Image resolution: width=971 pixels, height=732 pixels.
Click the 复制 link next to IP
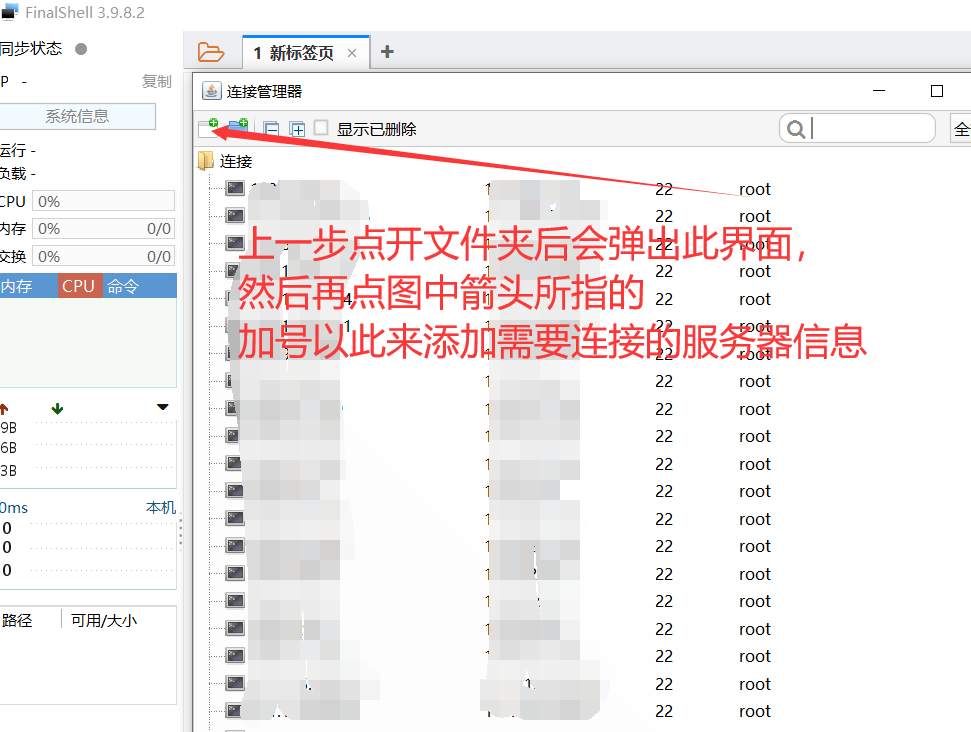click(x=156, y=82)
